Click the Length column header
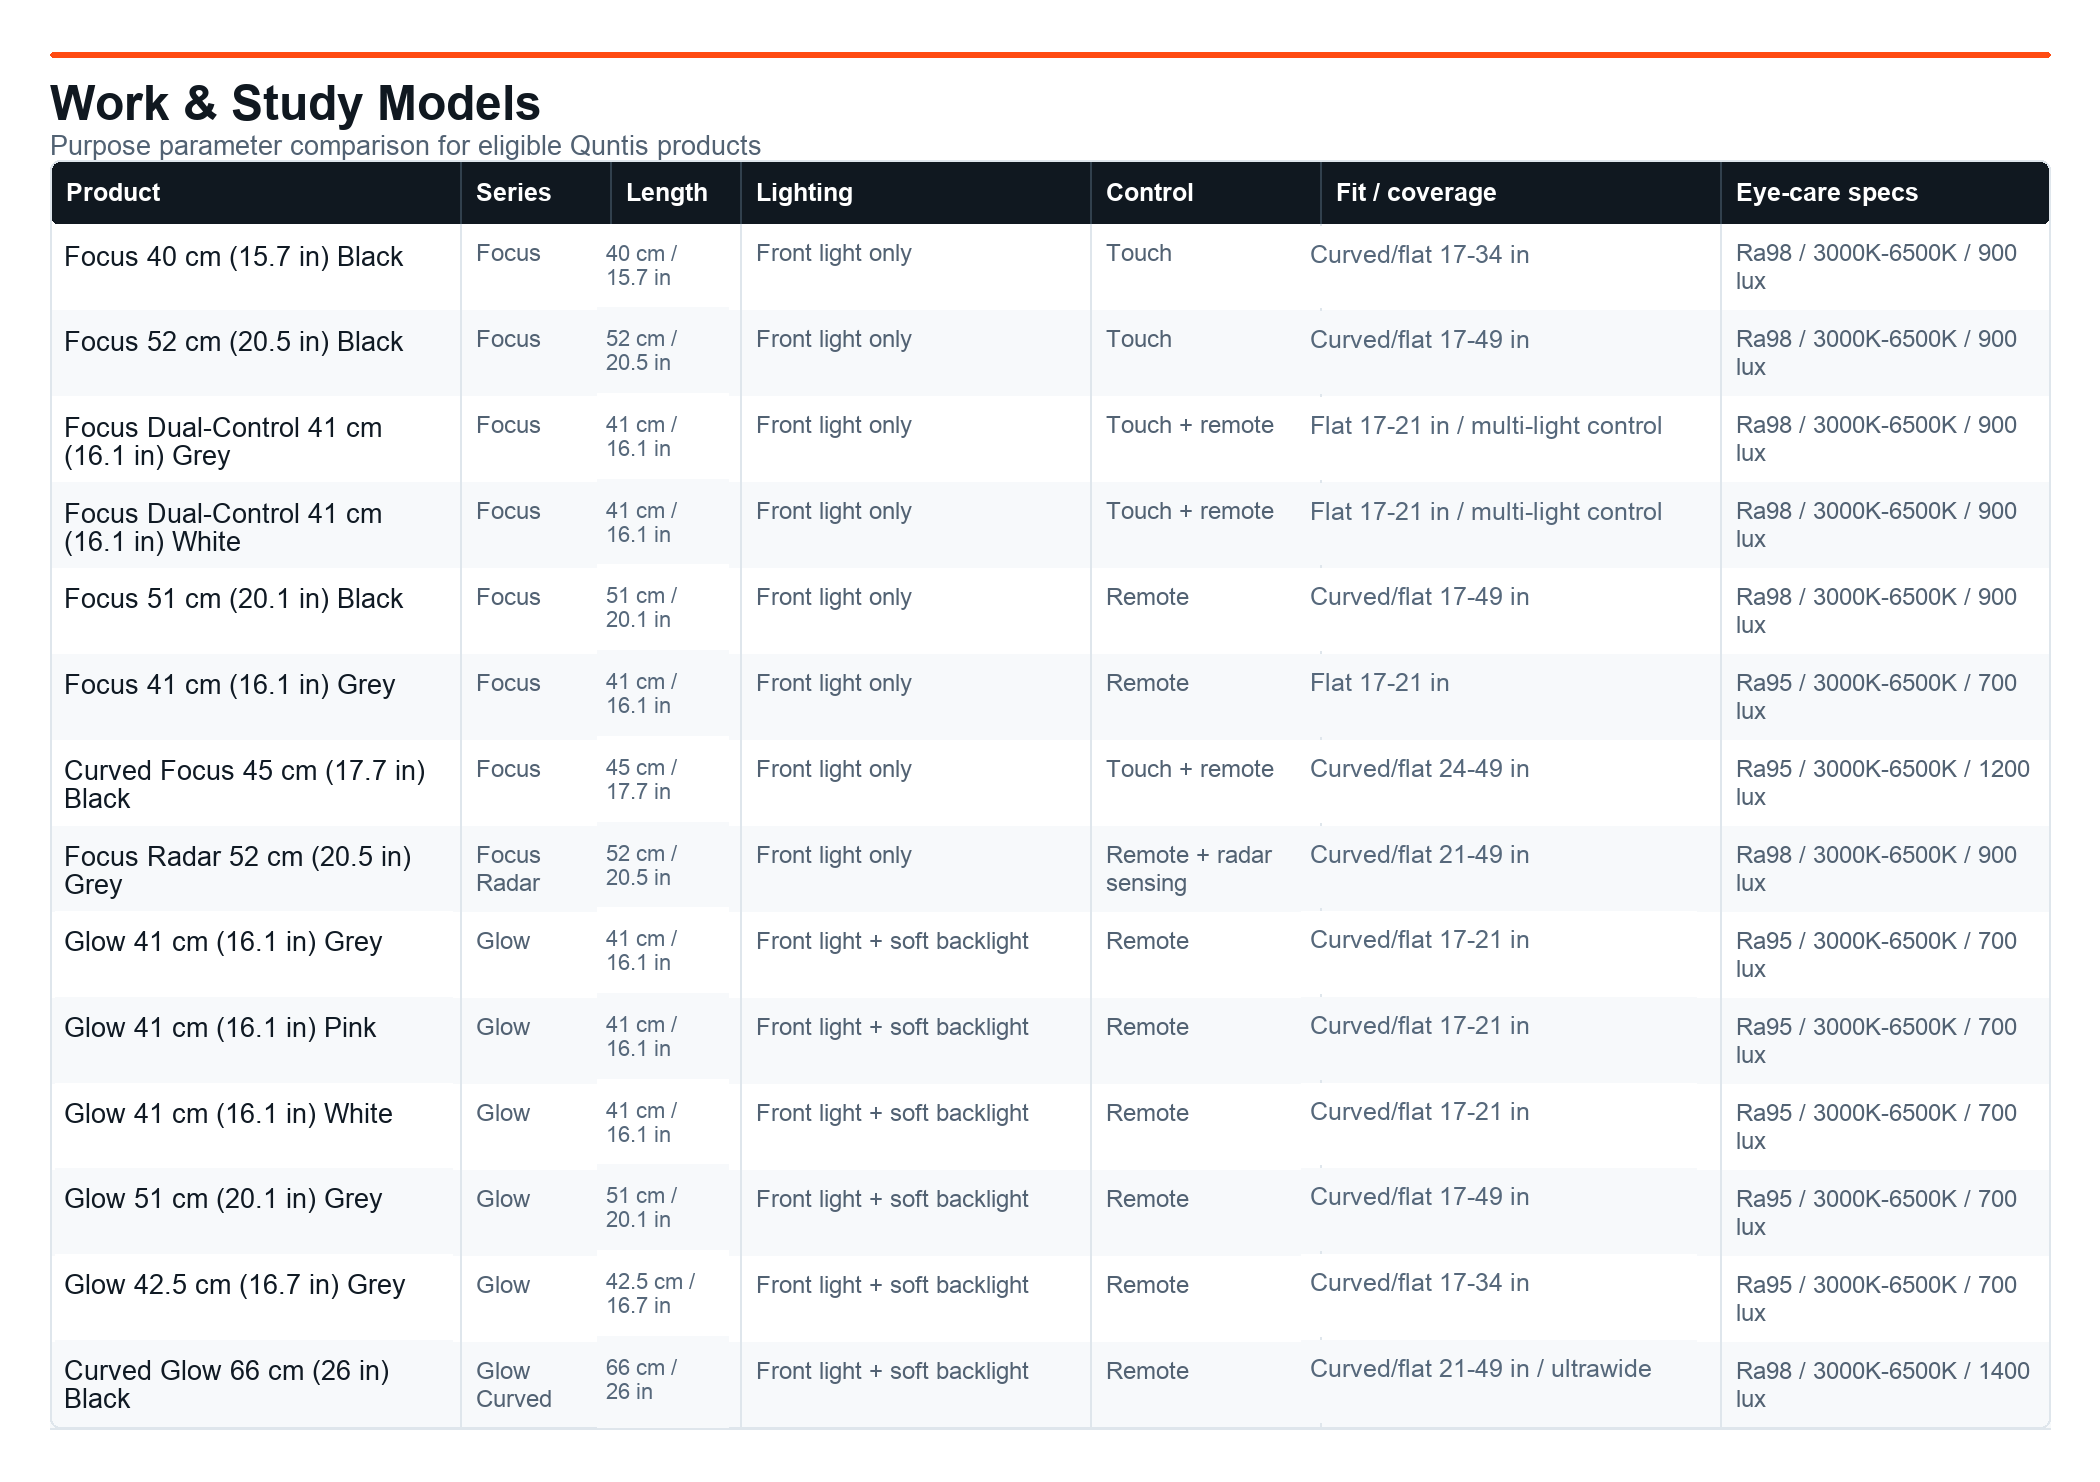This screenshot has height=1482, width=2100. (x=676, y=193)
